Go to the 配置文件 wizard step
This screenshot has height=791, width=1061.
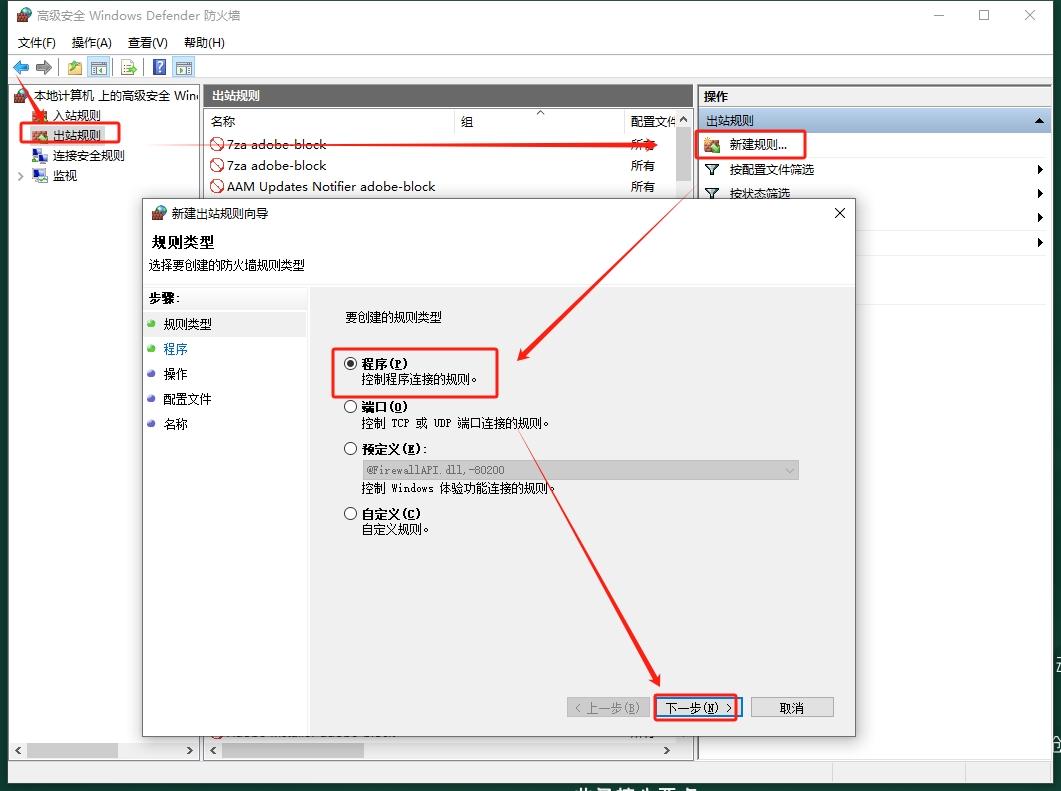pyautogui.click(x=187, y=399)
